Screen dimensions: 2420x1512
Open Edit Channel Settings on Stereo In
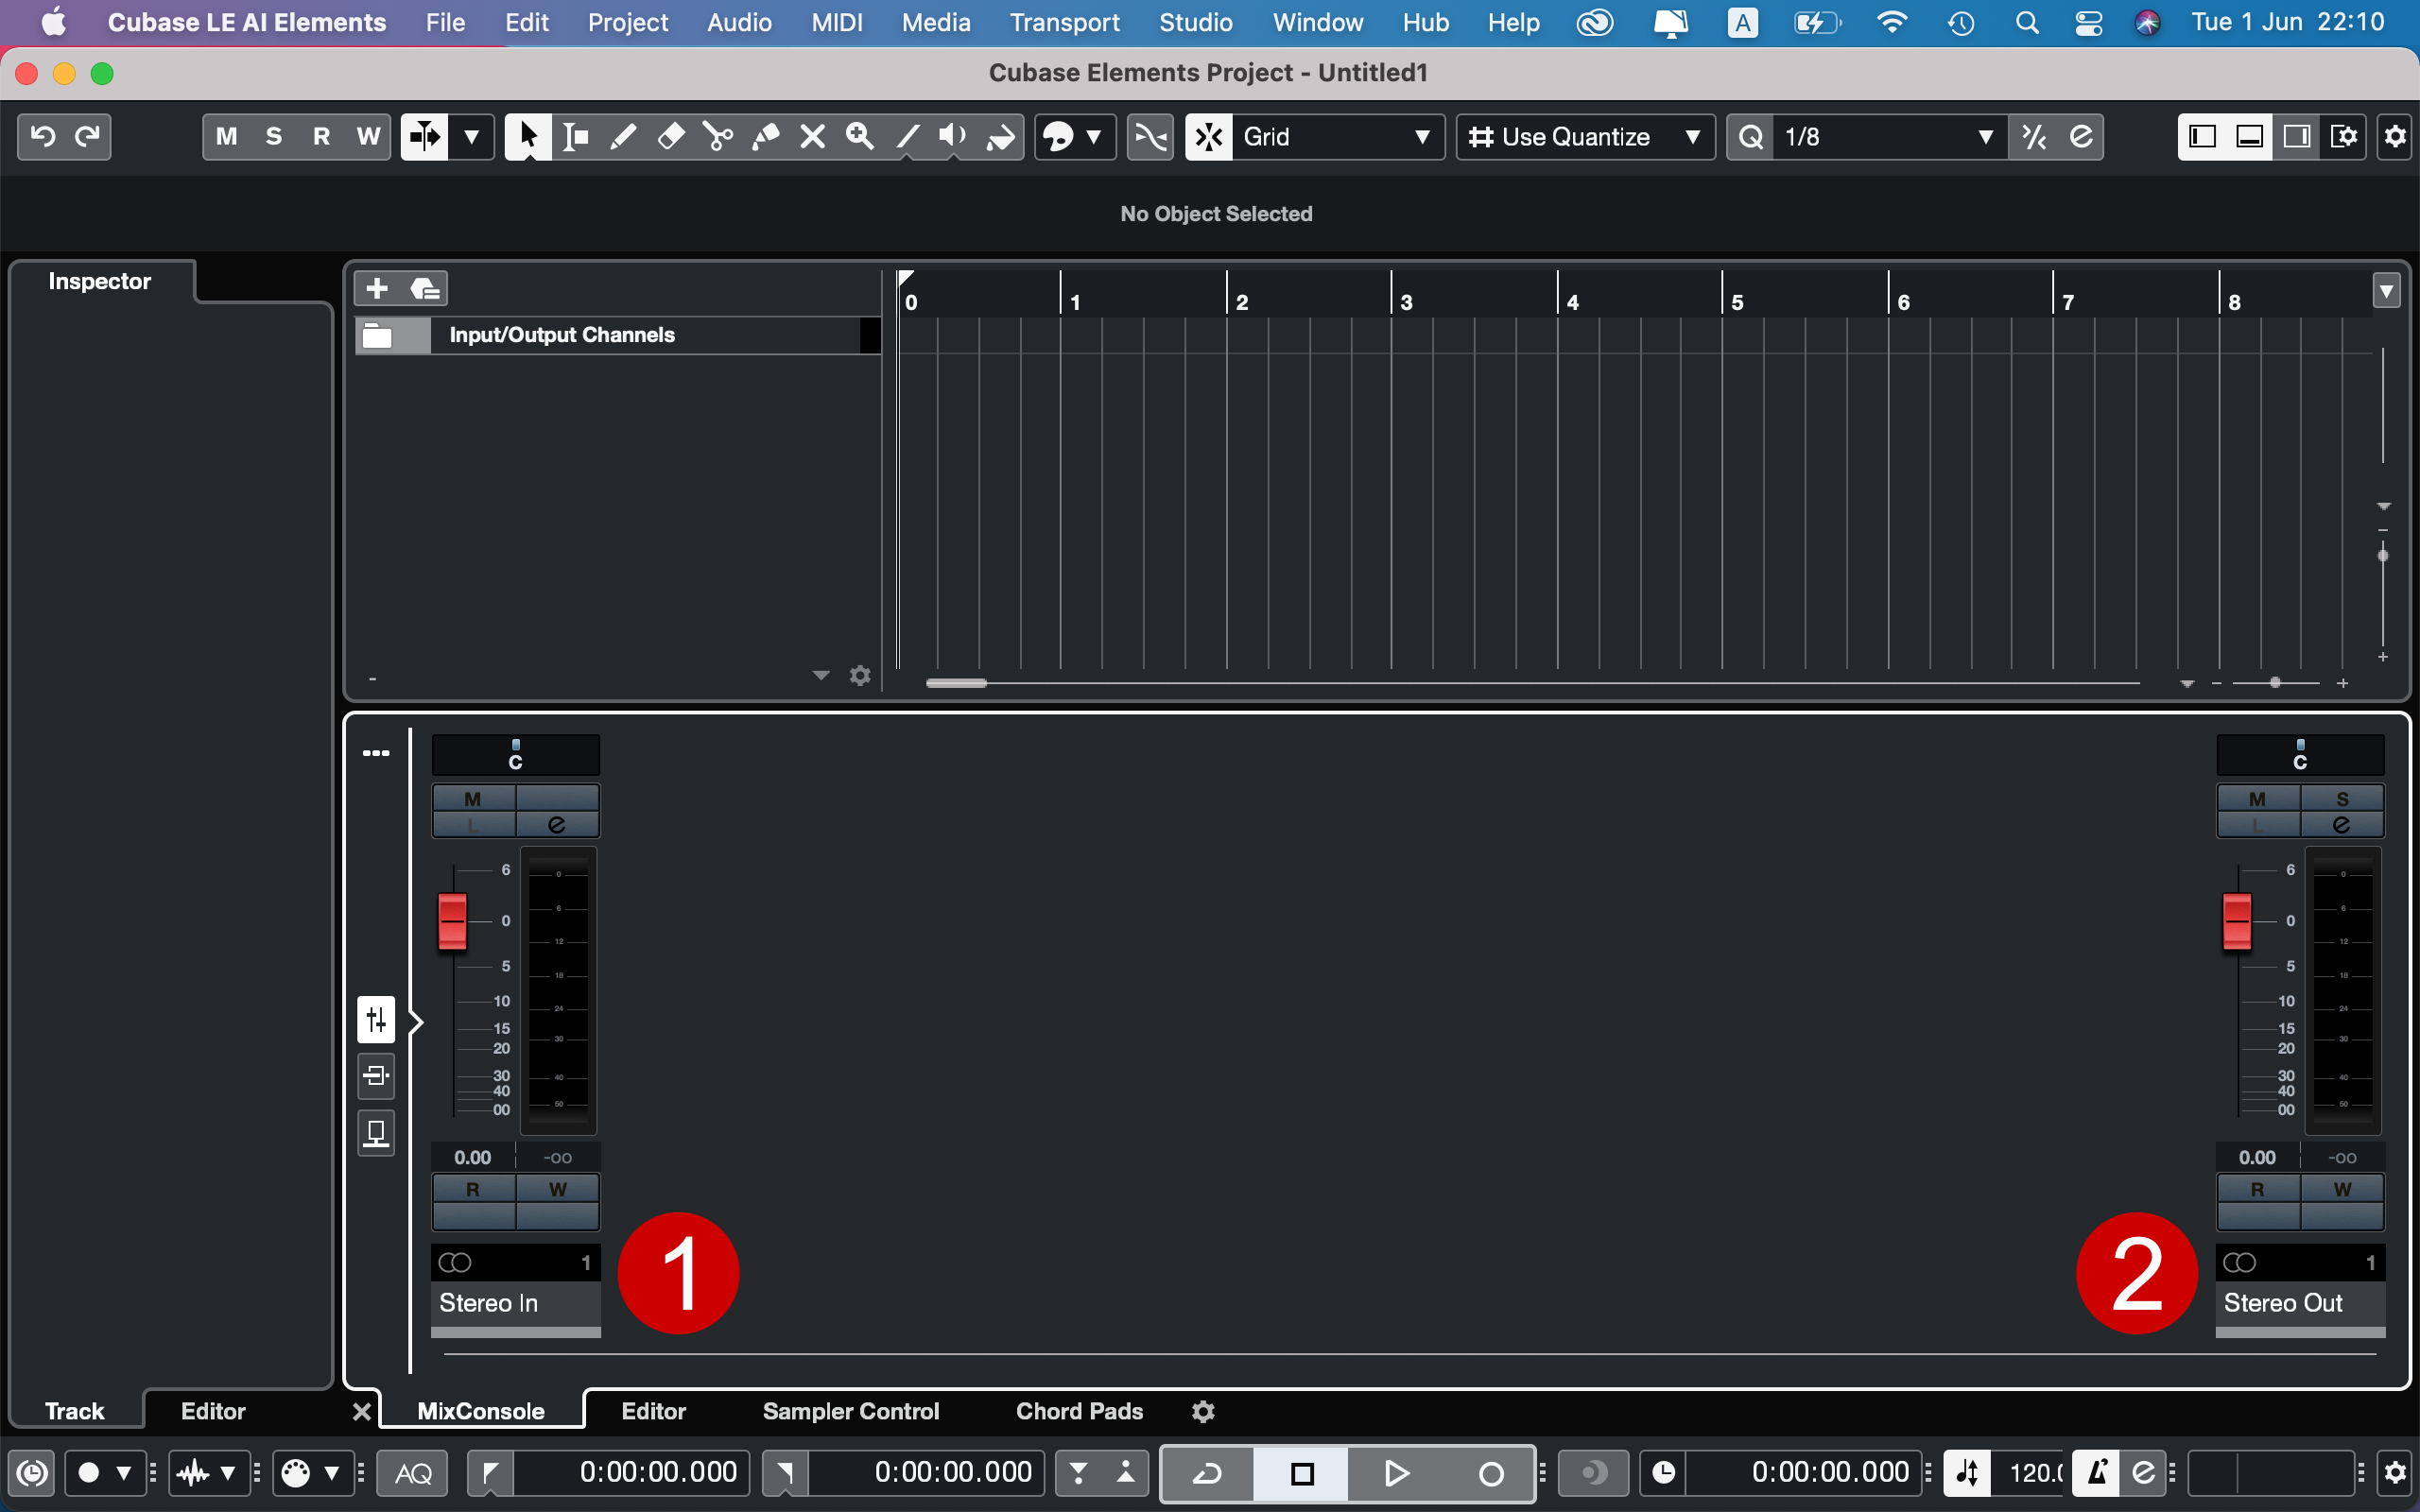point(557,825)
